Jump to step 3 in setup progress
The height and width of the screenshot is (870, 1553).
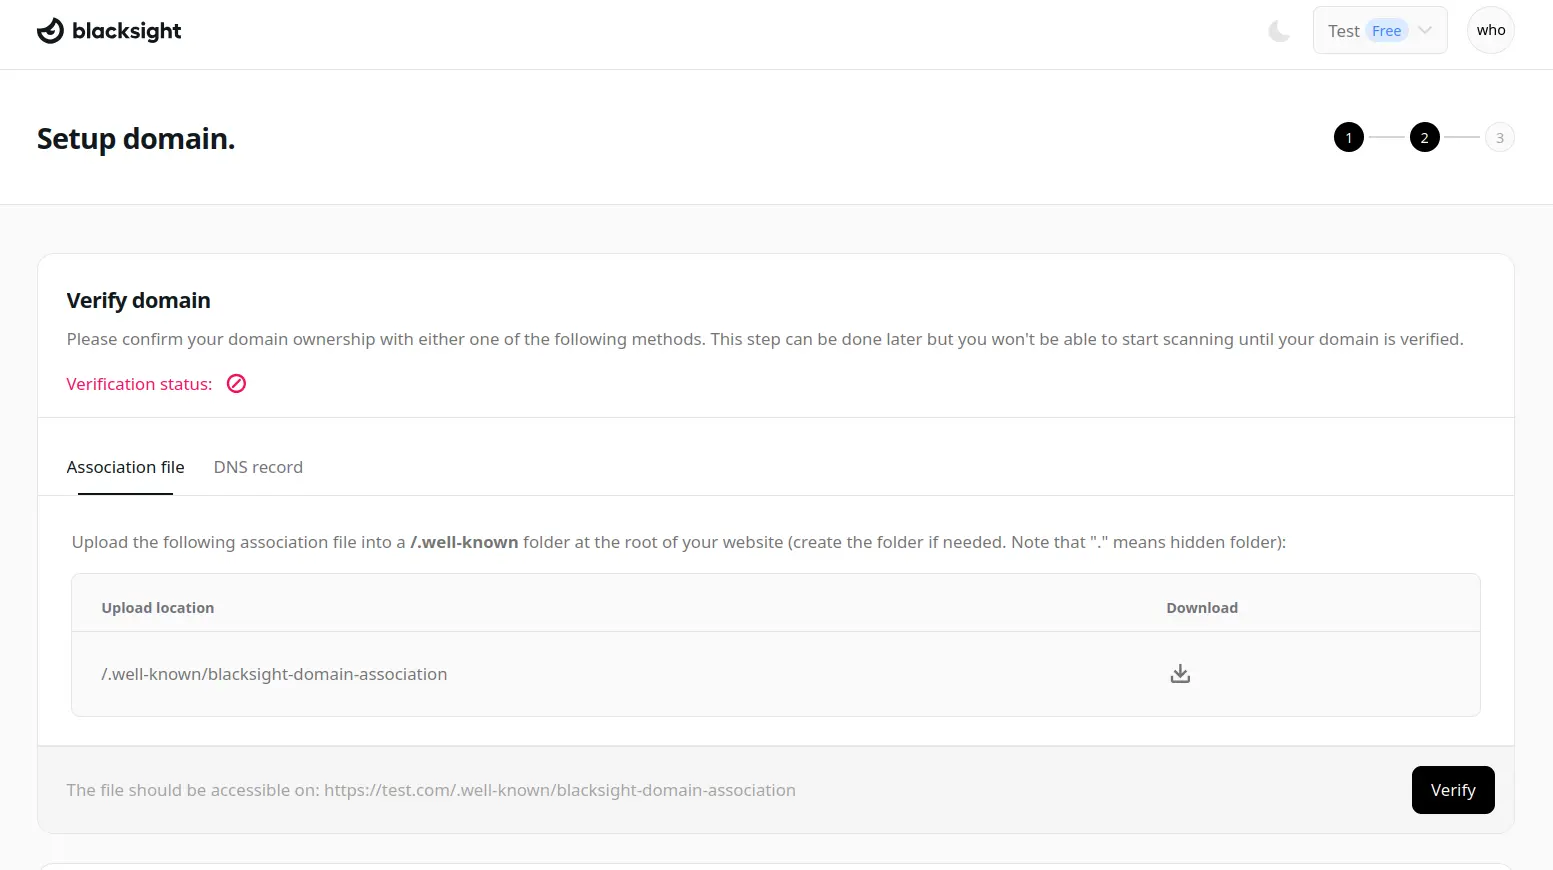(1499, 138)
